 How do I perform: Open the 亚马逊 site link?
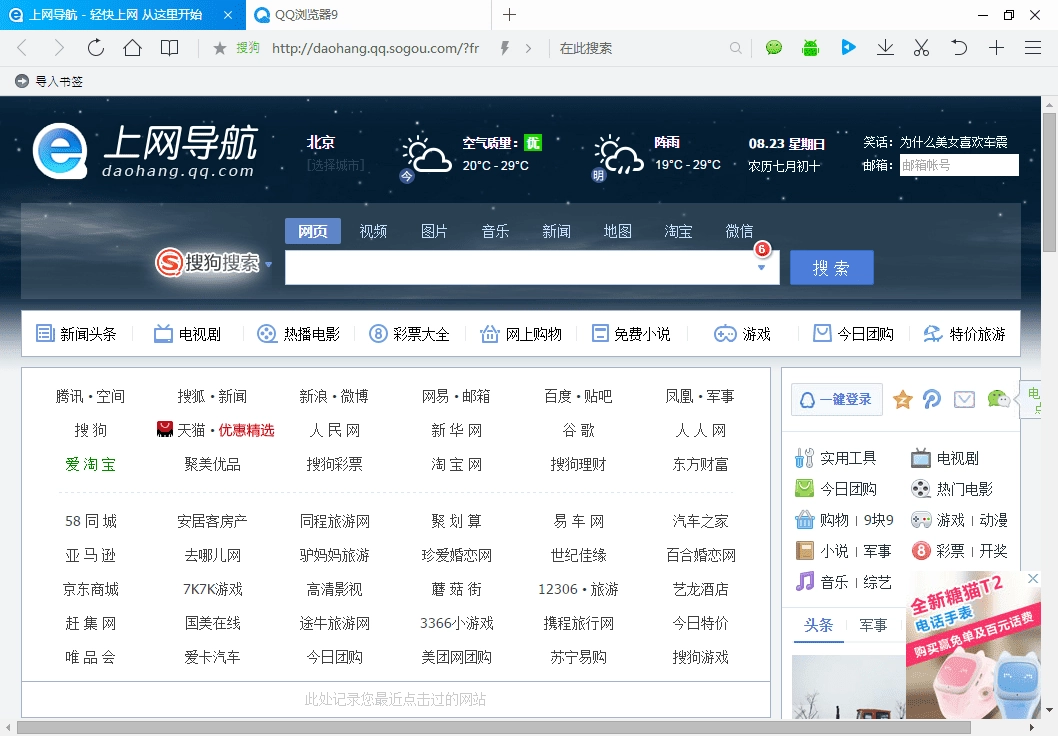coord(90,555)
